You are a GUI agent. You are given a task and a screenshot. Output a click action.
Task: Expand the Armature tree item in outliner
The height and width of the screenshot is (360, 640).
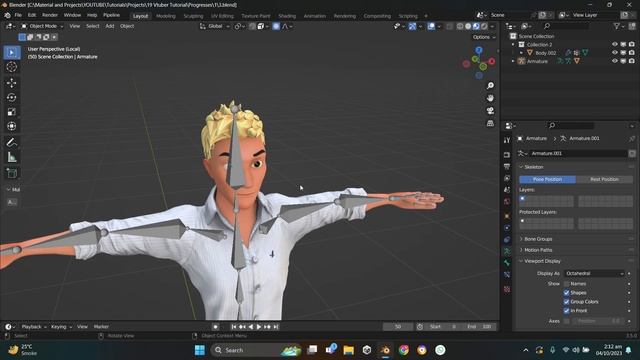tap(513, 61)
